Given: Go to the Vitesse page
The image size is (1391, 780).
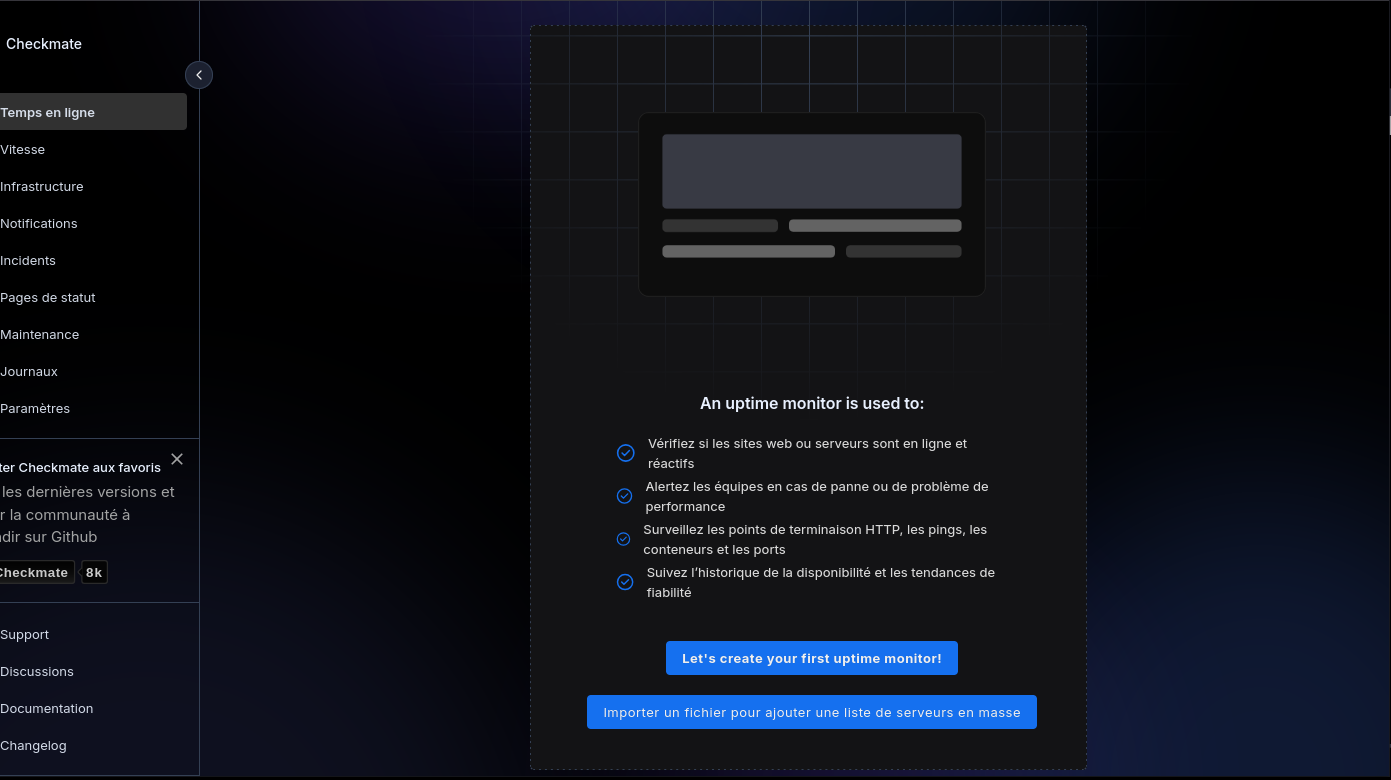Looking at the screenshot, I should coord(23,149).
